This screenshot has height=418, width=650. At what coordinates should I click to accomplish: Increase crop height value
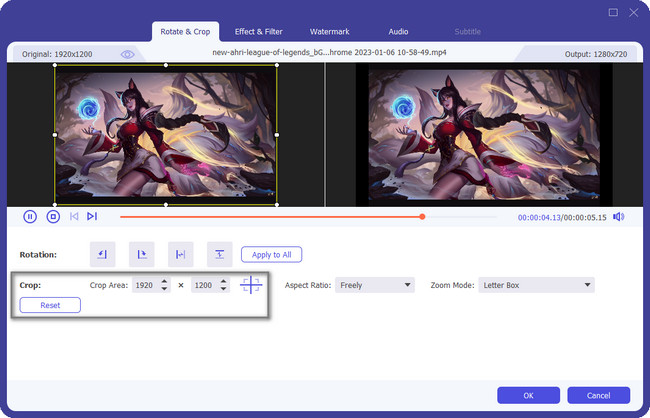click(x=223, y=282)
